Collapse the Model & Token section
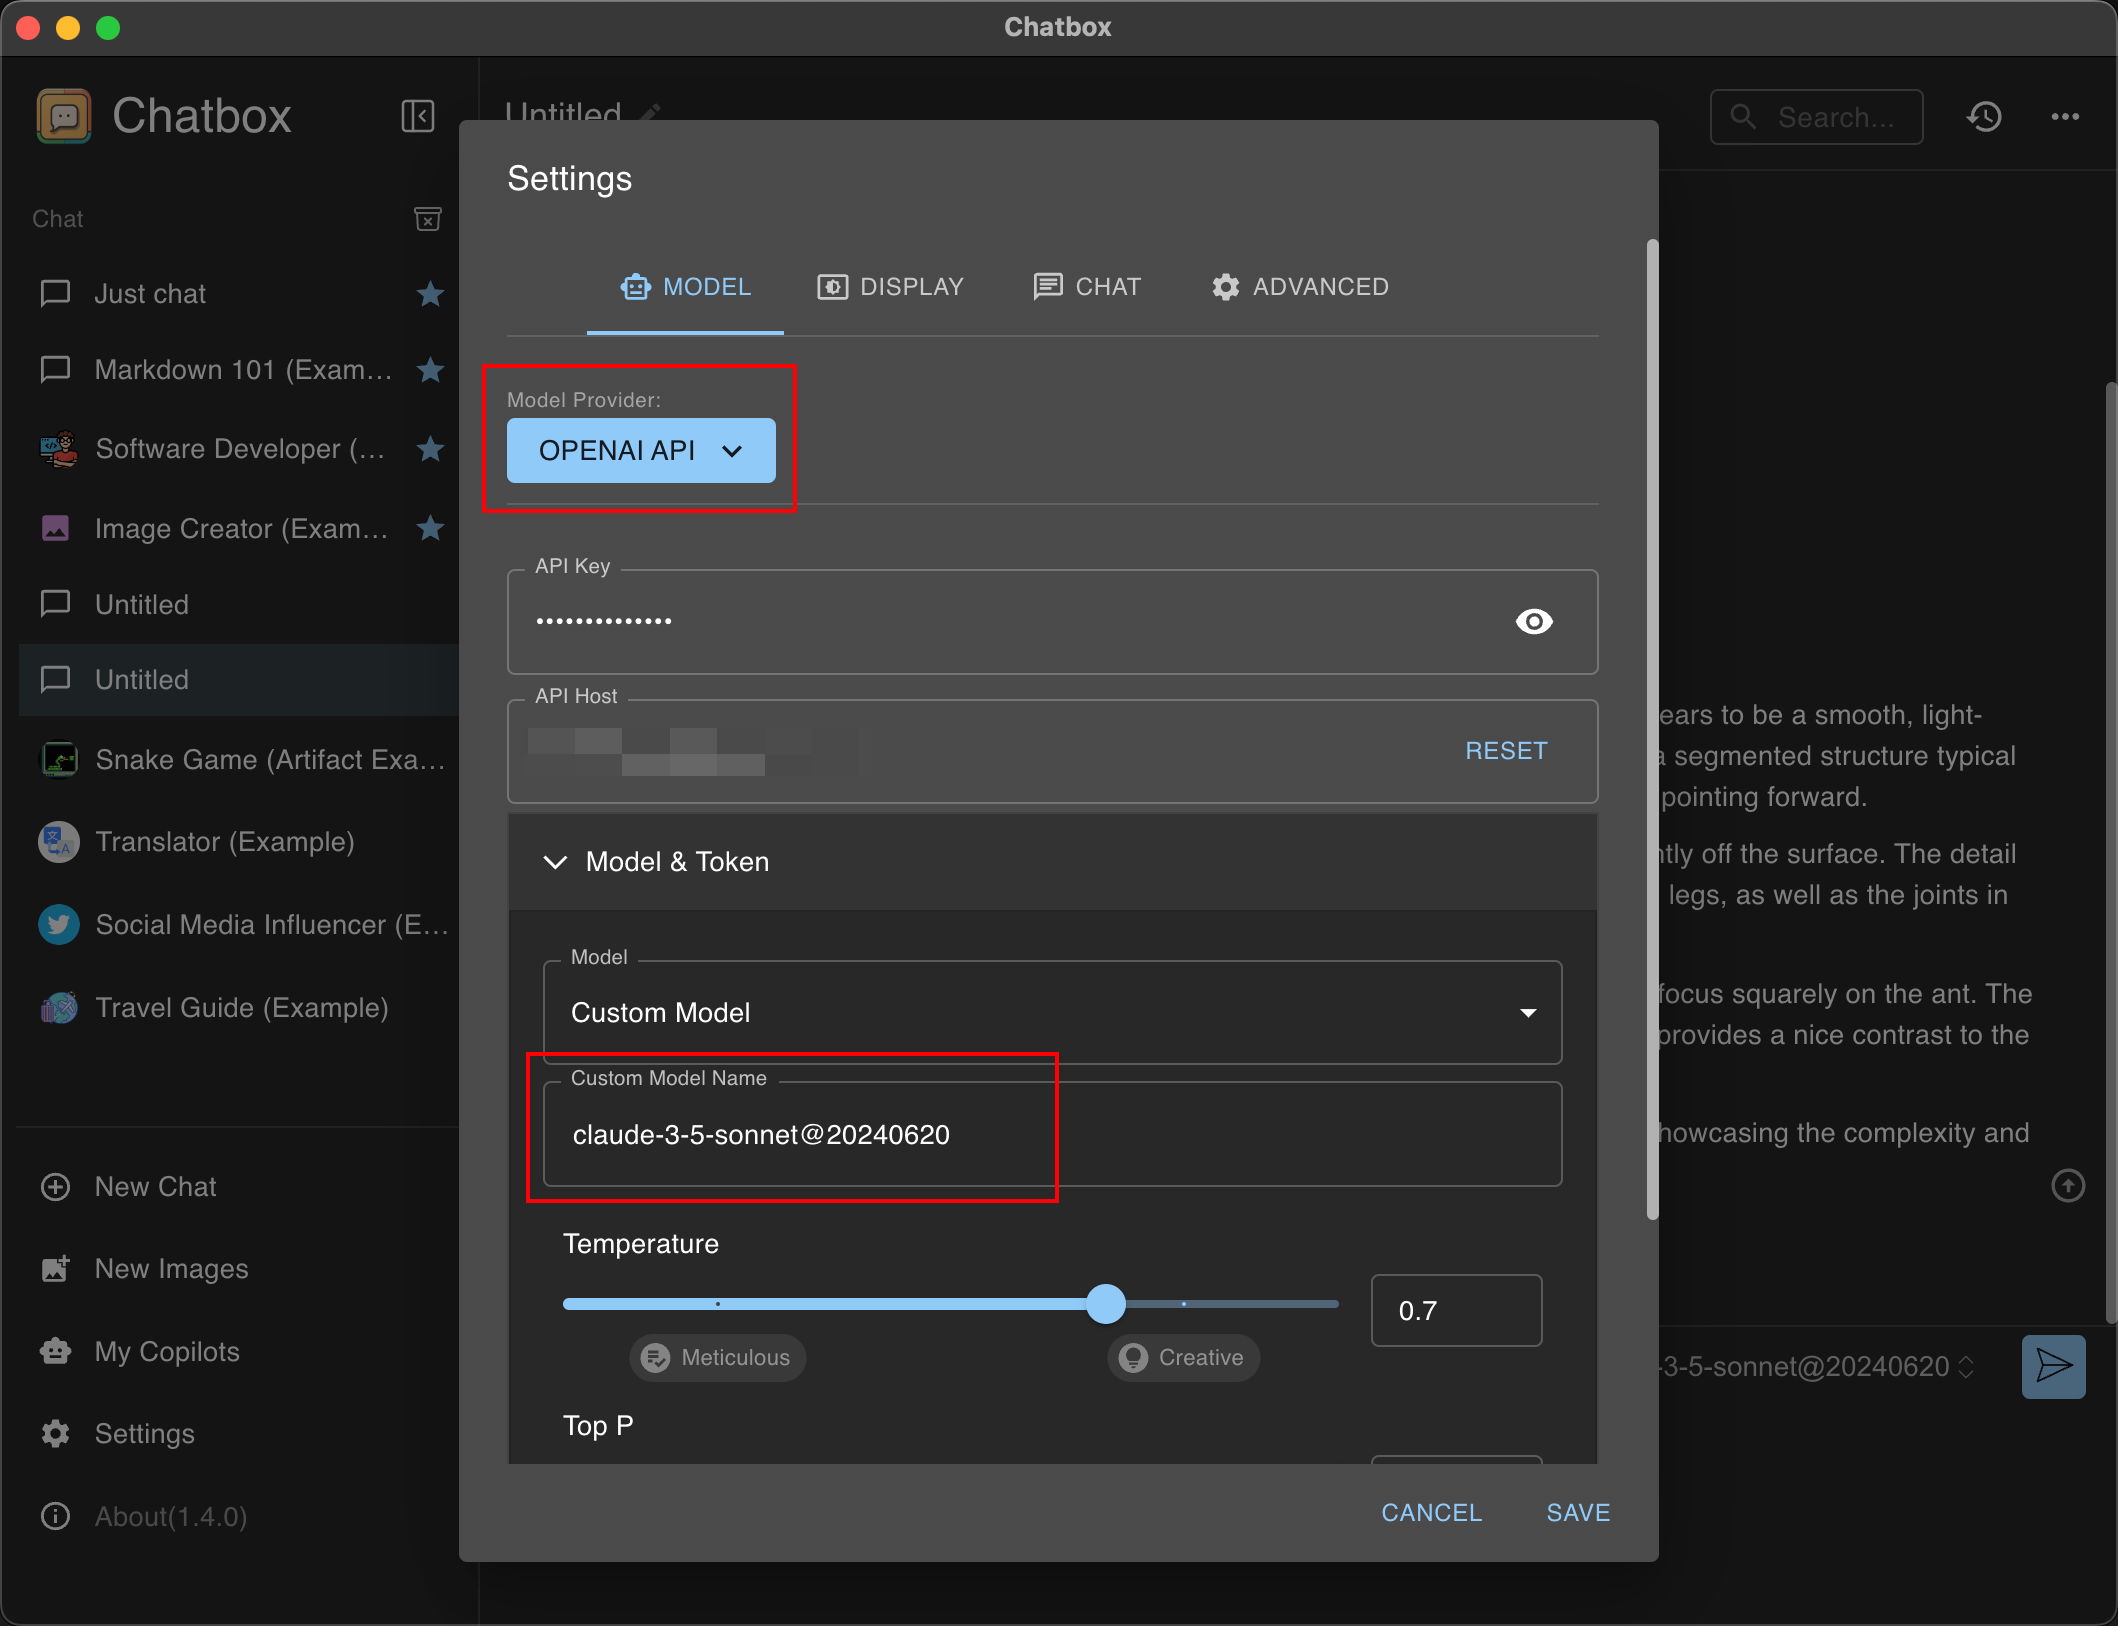The image size is (2118, 1626). pyautogui.click(x=555, y=862)
